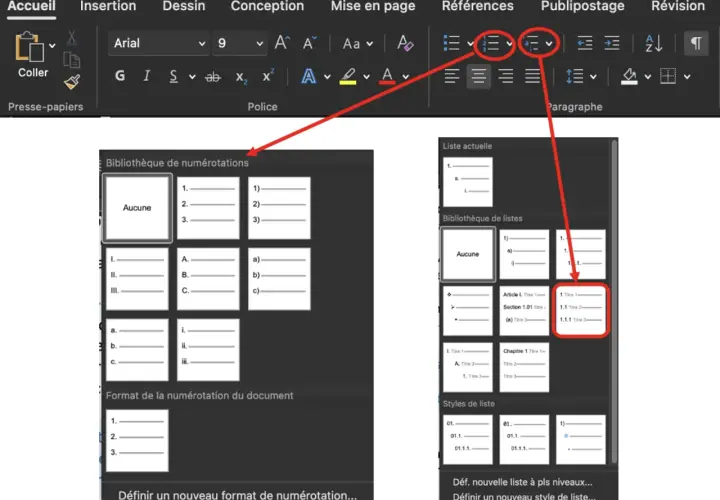This screenshot has width=720, height=500.
Task: Choose the a. b. c. lowercase numbering
Action: click(137, 350)
